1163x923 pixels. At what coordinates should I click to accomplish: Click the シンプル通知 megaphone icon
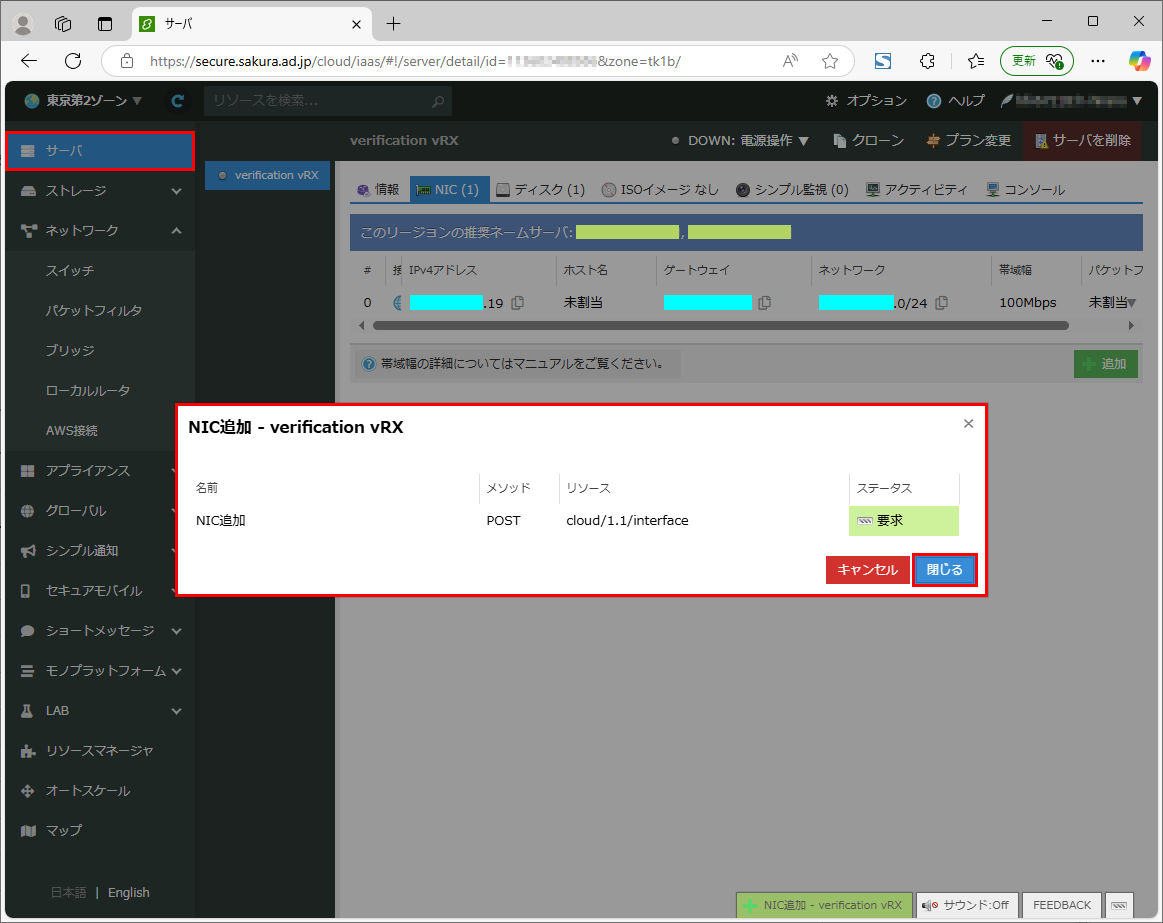click(27, 551)
